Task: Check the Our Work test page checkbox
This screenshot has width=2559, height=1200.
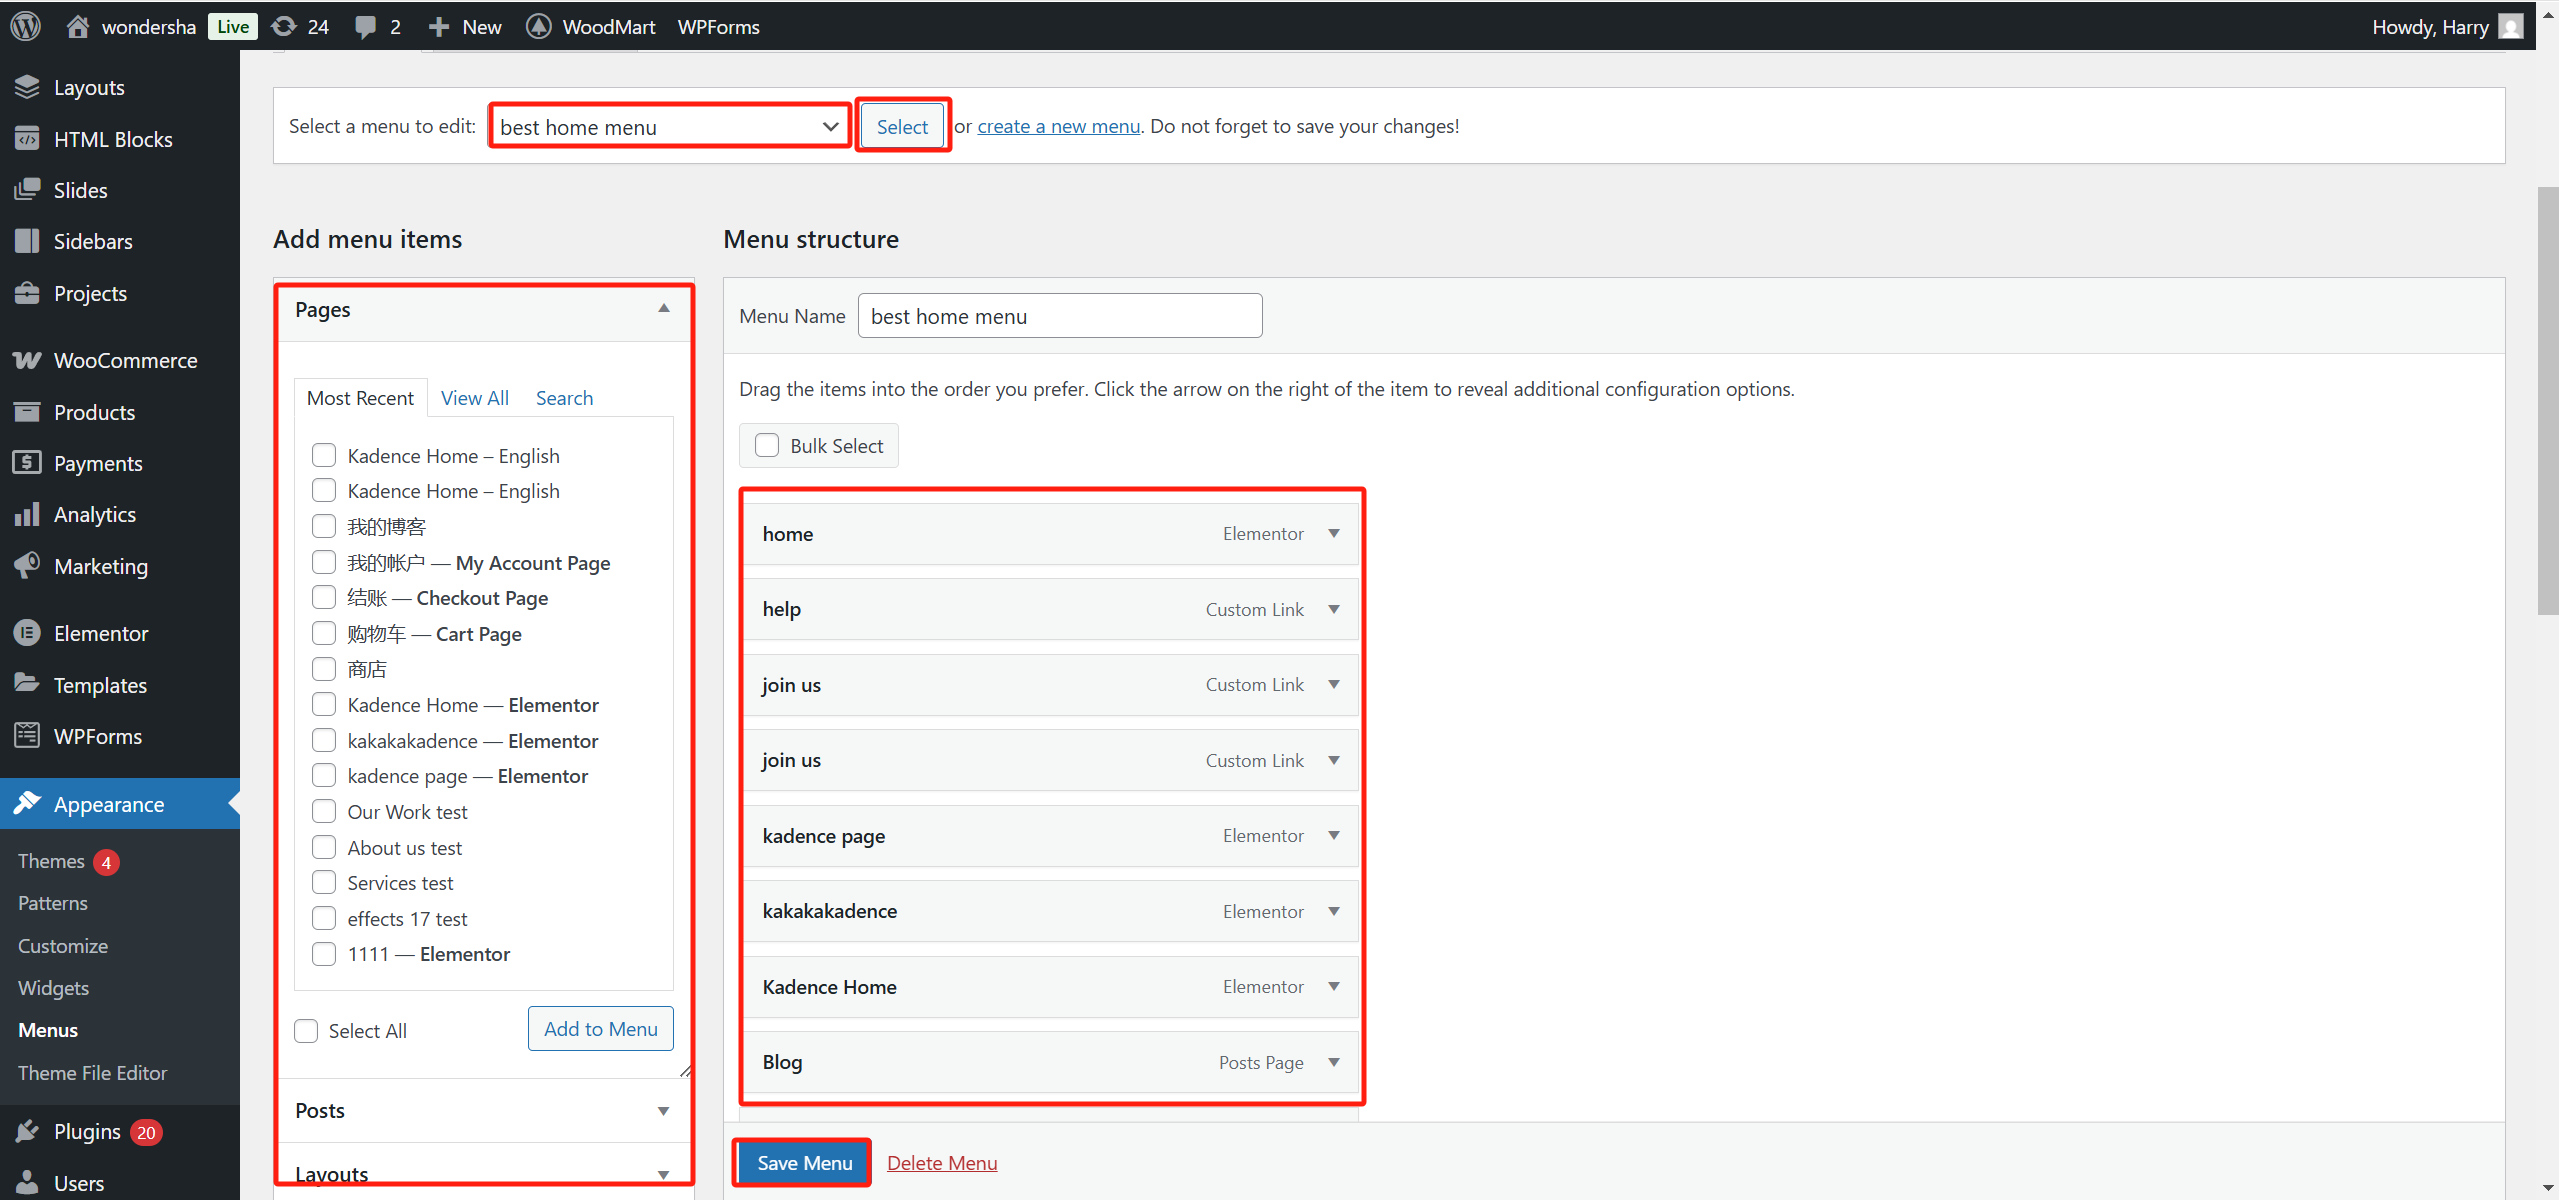Action: click(x=323, y=811)
